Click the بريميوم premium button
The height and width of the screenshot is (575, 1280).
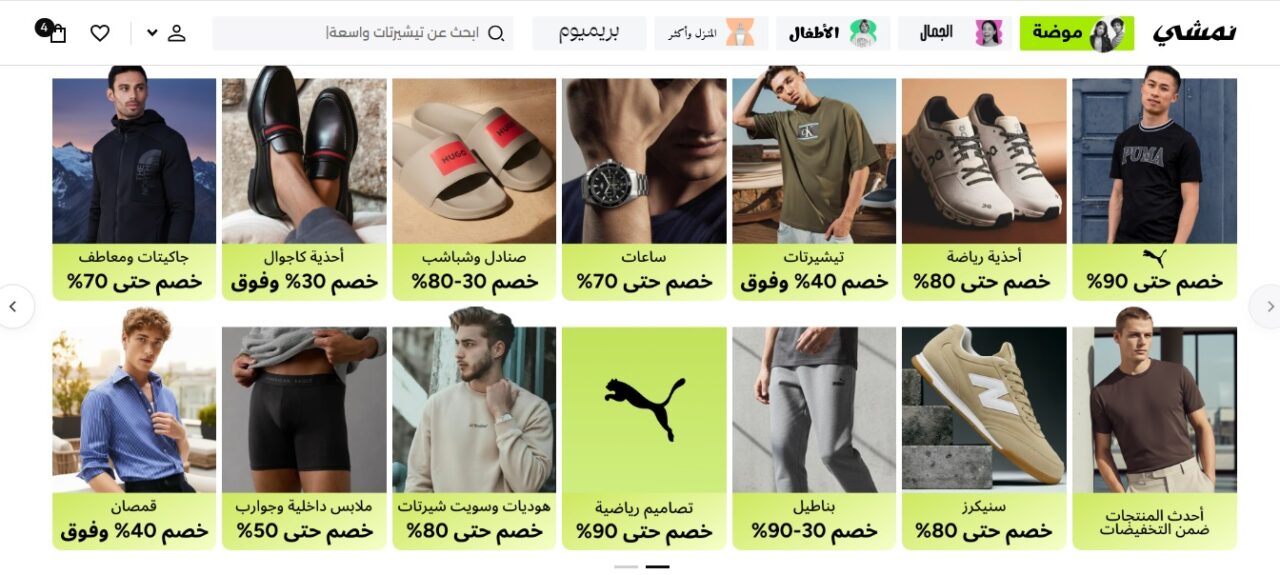(589, 33)
